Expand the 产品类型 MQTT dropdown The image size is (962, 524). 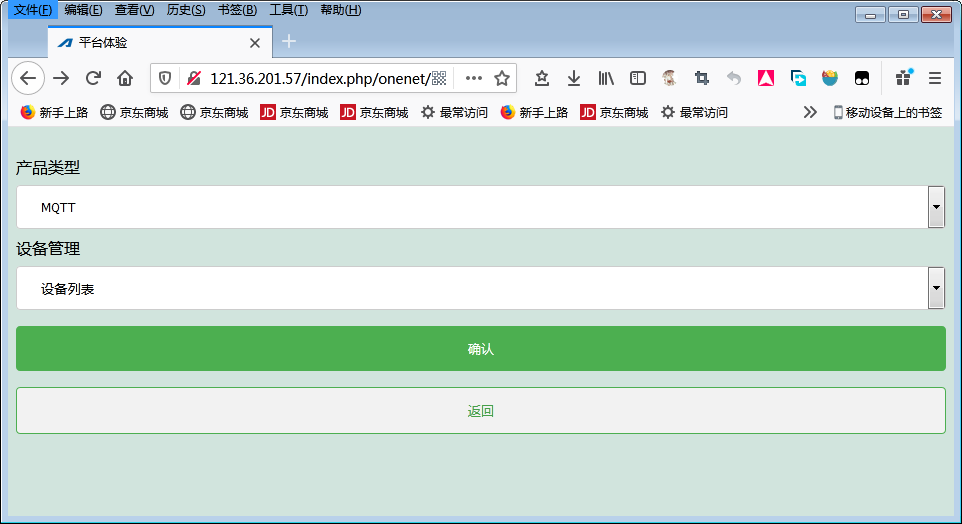(x=936, y=207)
